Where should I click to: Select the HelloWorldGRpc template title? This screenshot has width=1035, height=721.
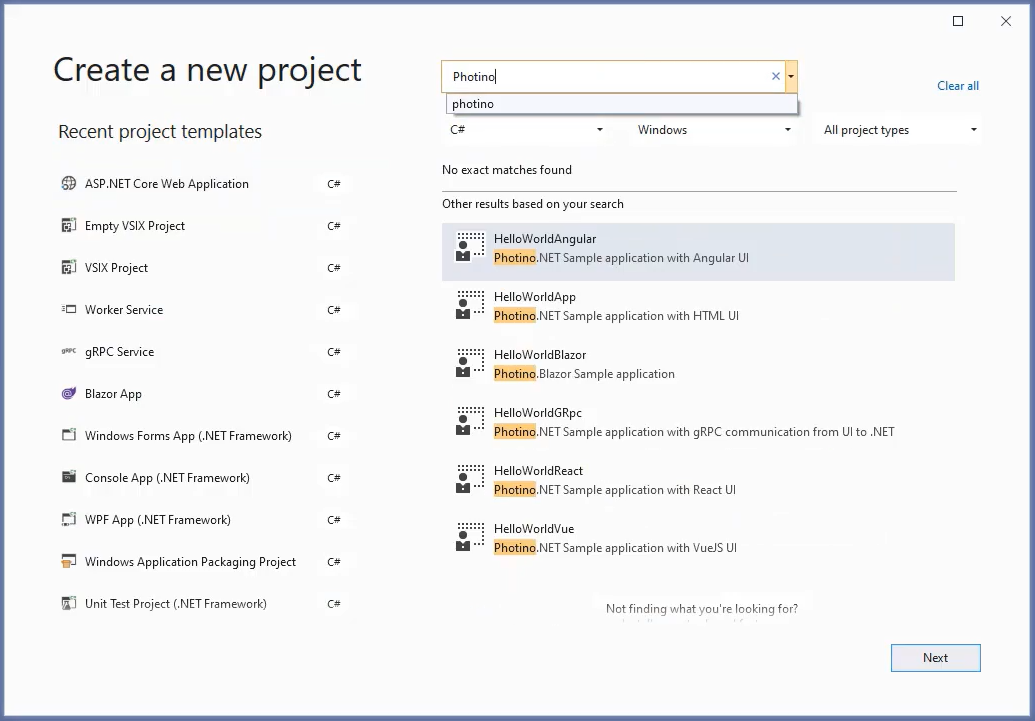(538, 413)
